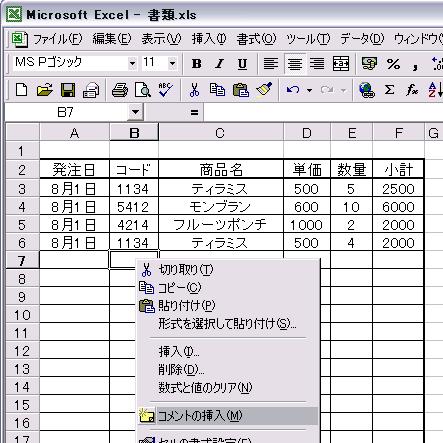
Task: Toggle Underline formatting
Action: [242, 63]
